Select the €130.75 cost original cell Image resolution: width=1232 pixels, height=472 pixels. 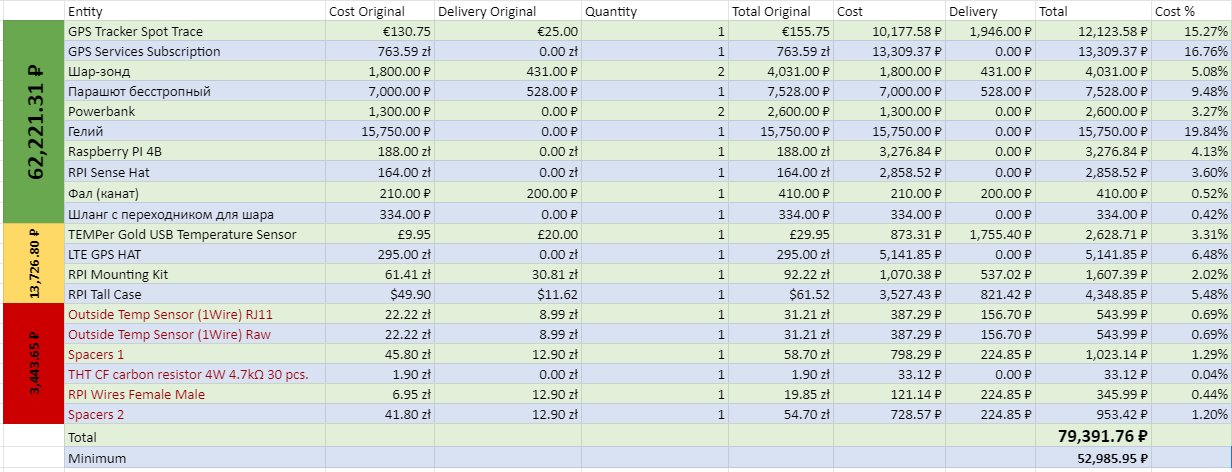click(x=380, y=32)
